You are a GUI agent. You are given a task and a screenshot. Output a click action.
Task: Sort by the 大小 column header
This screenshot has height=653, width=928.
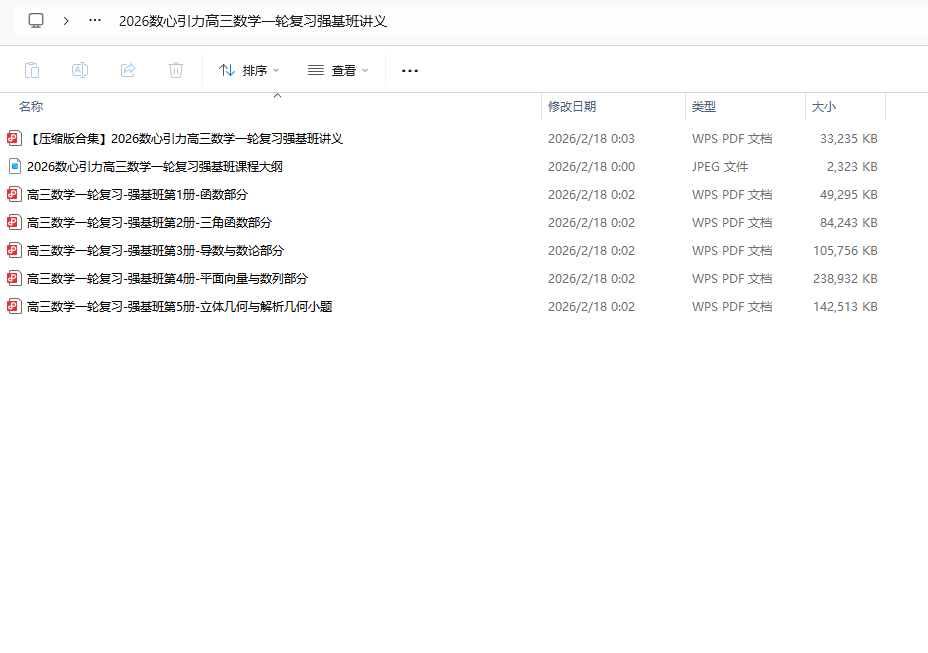pos(824,107)
